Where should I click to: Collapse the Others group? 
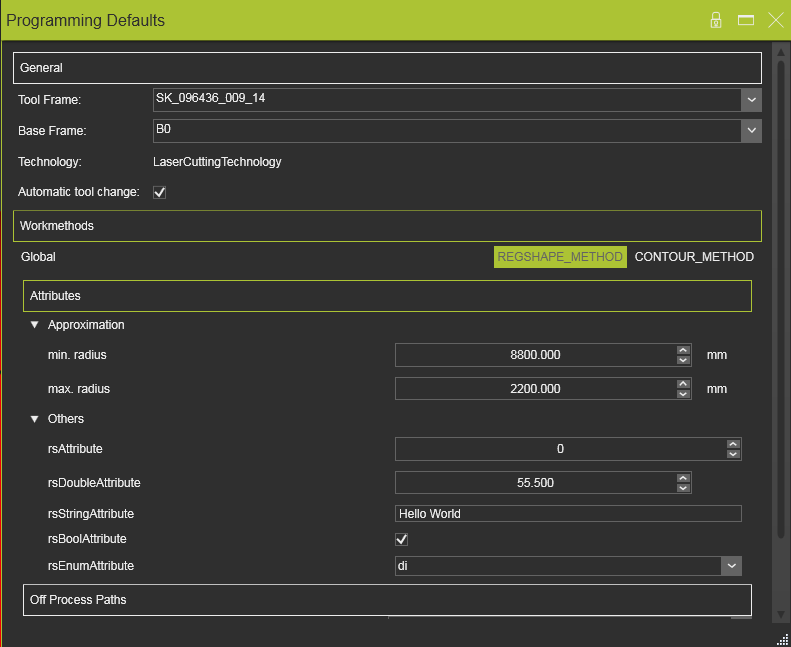(x=35, y=419)
